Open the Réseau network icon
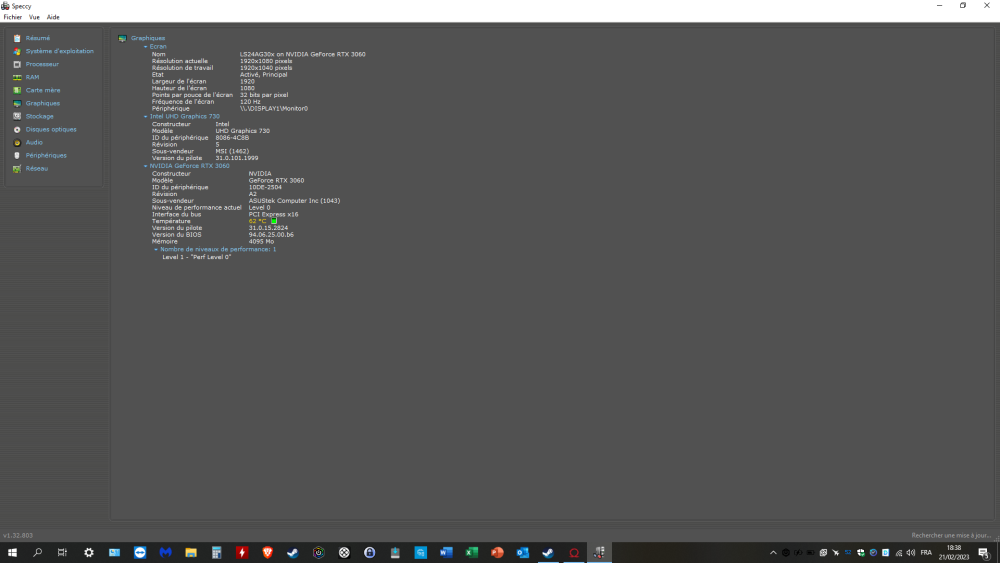1000x563 pixels. click(x=17, y=169)
